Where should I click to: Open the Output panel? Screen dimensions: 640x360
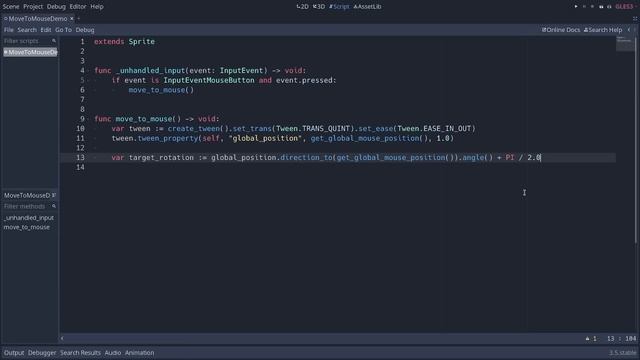click(14, 353)
